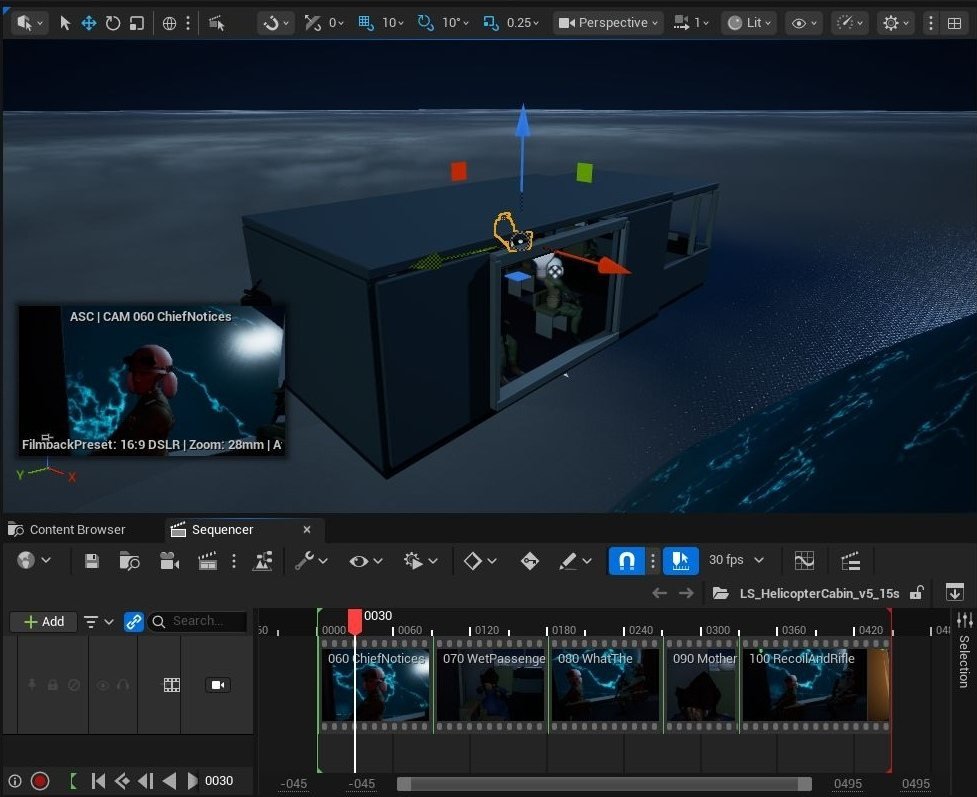The image size is (977, 797).
Task: Activate the translate (move) gizmo tool
Action: click(88, 23)
